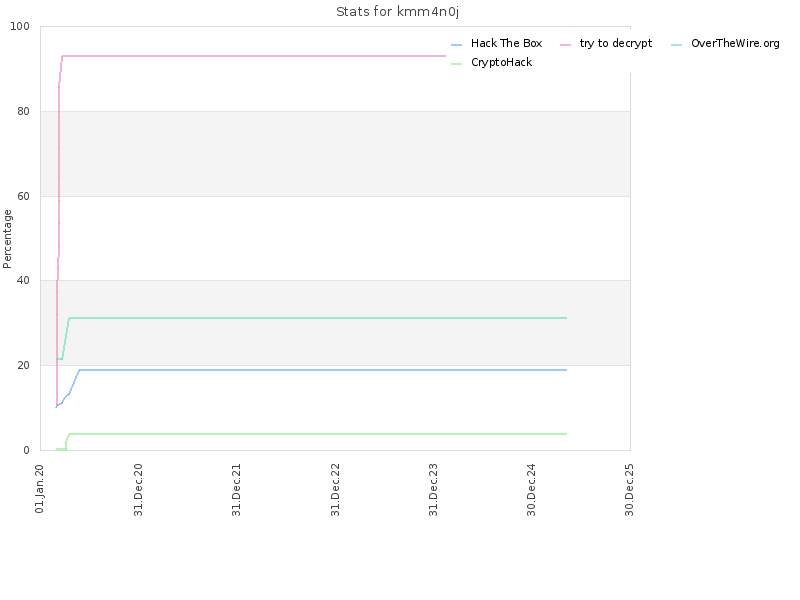Click the pink try to decrypt legend swatch

[x=565, y=45]
